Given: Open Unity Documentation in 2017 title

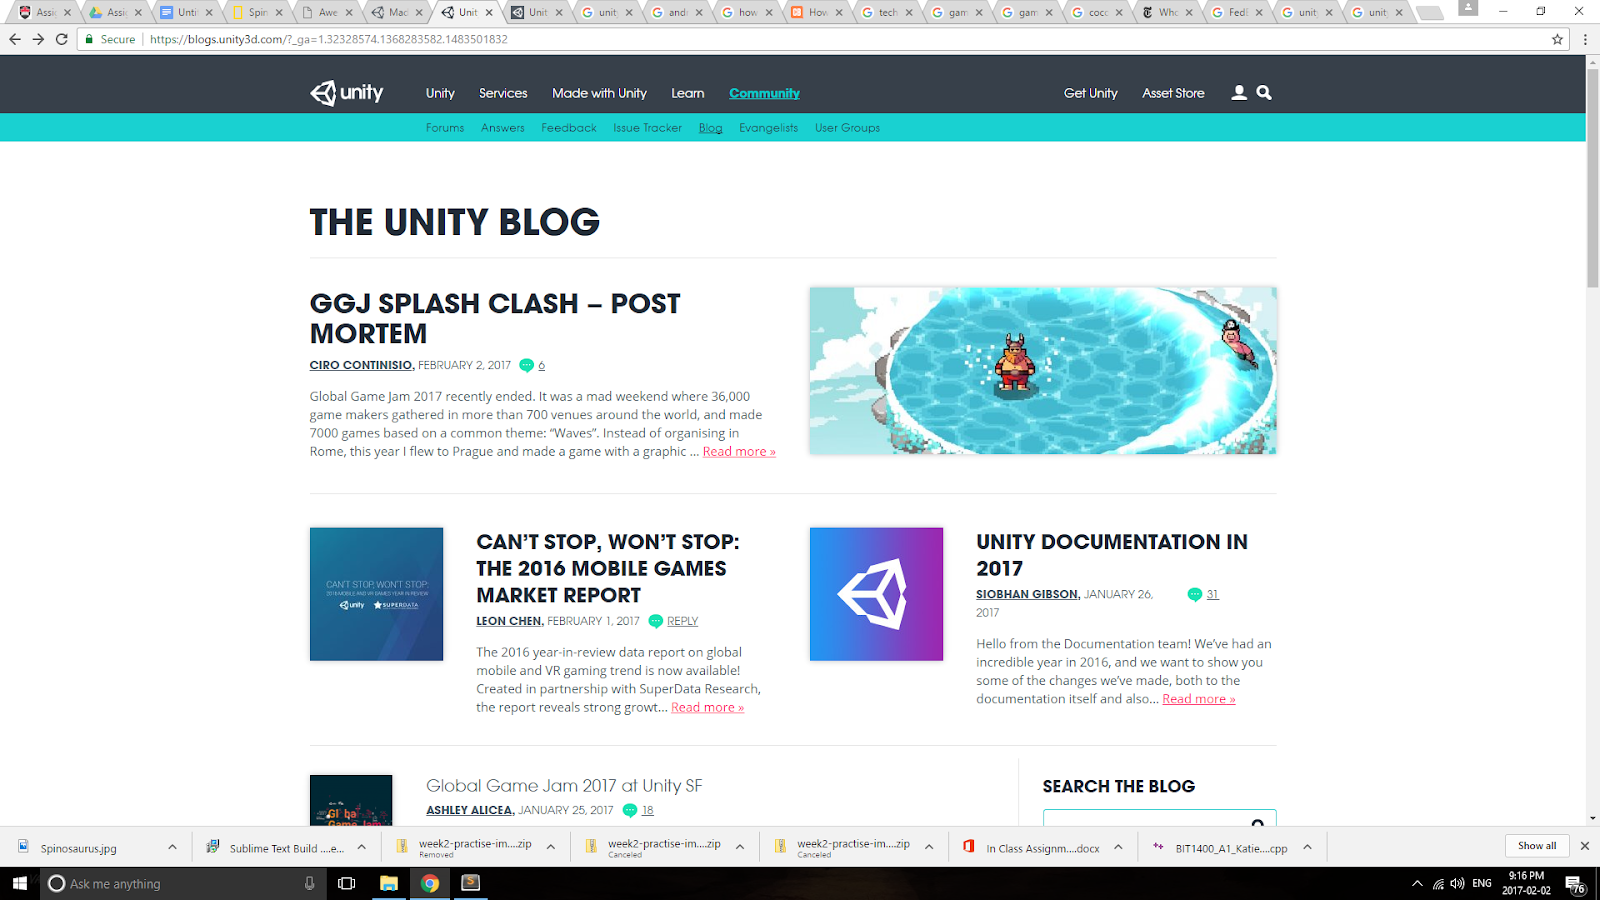Looking at the screenshot, I should click(1112, 555).
